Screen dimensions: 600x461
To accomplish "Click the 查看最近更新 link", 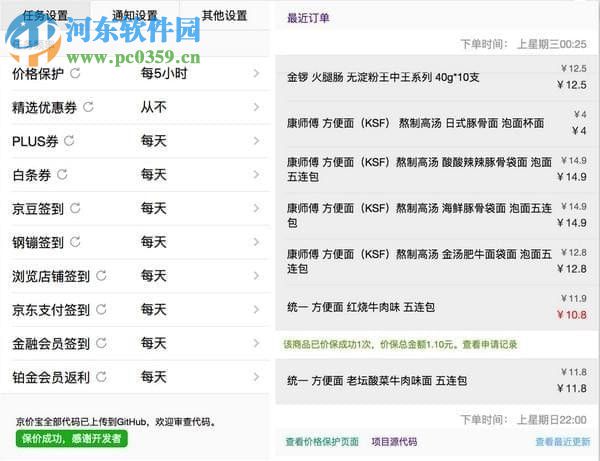I will 562,442.
